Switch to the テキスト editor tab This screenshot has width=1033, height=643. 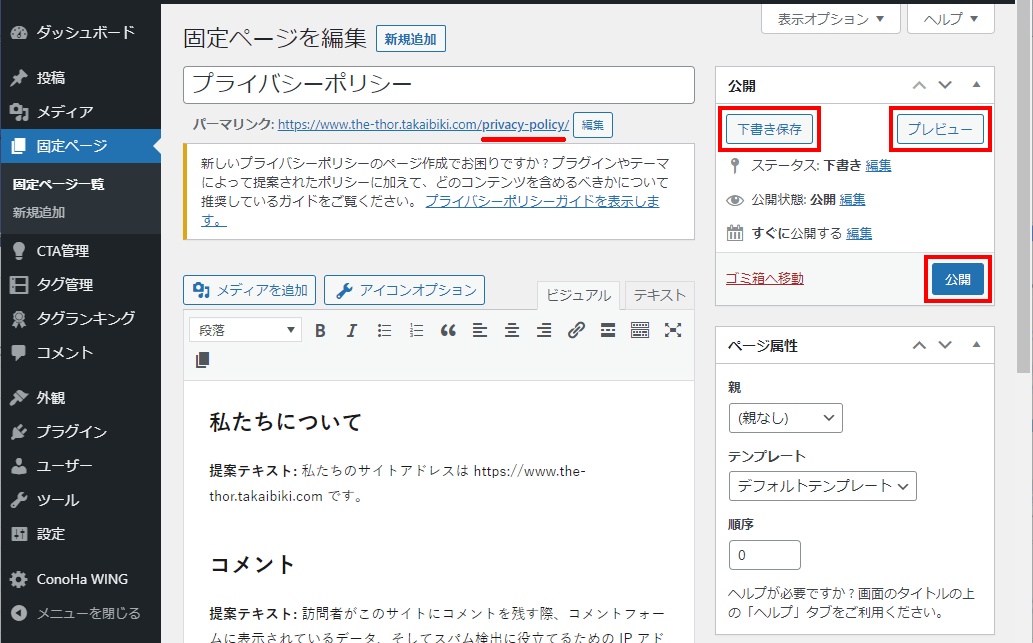click(x=659, y=295)
